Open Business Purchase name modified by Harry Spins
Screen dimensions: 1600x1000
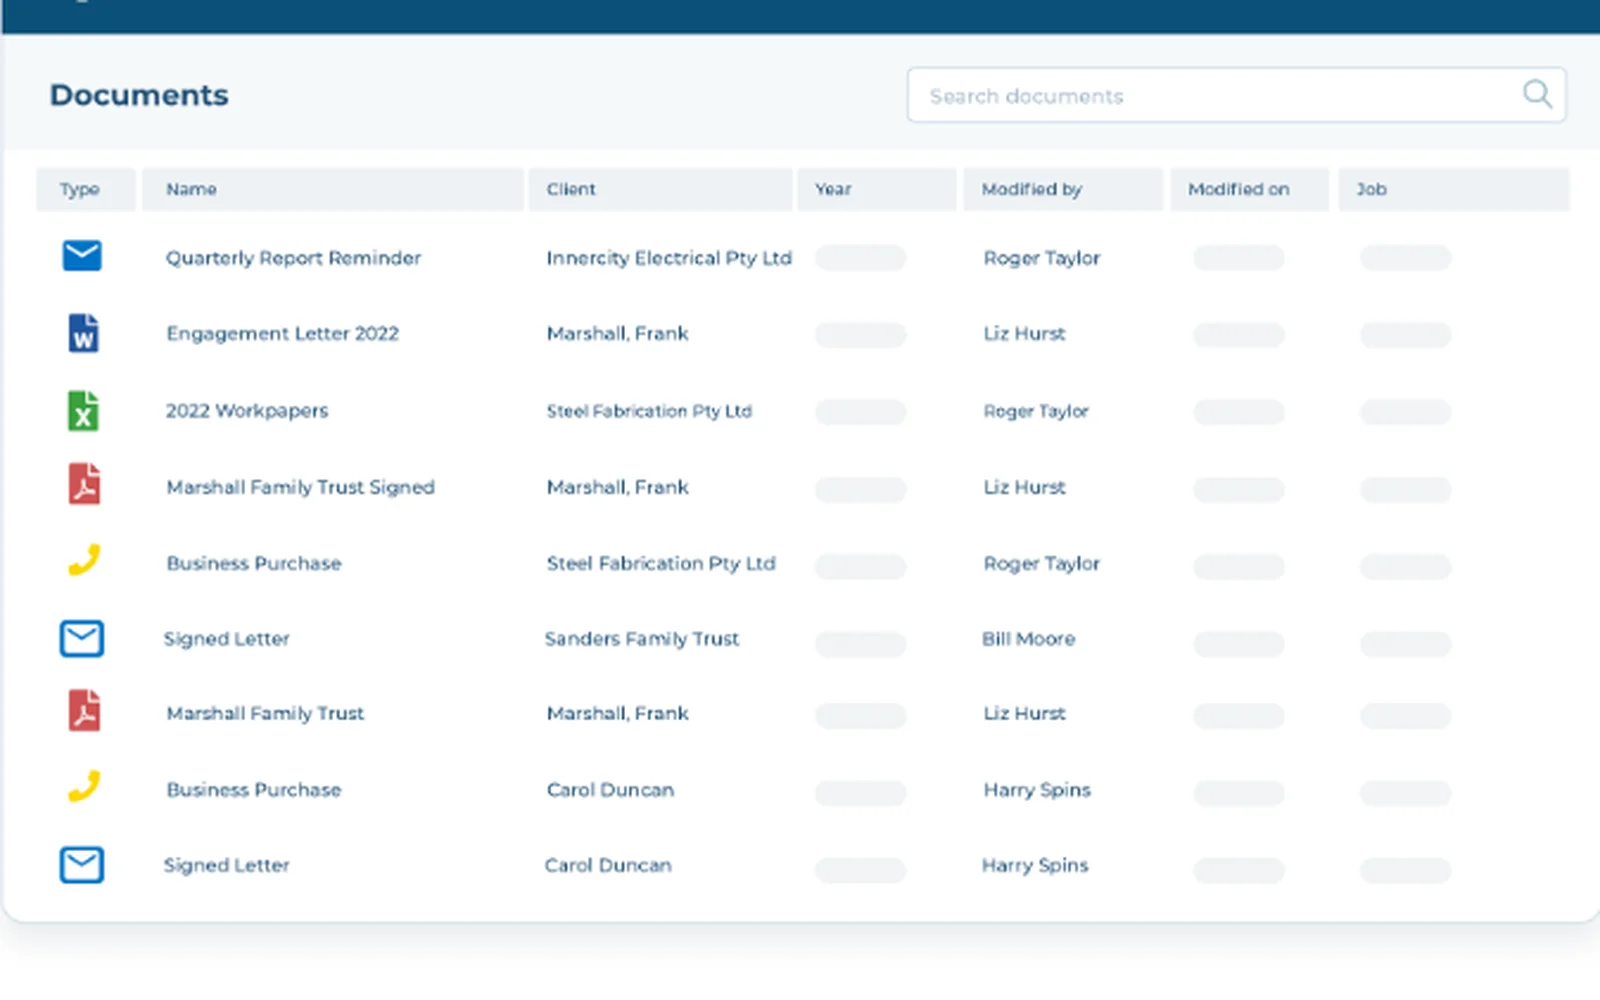click(x=254, y=790)
